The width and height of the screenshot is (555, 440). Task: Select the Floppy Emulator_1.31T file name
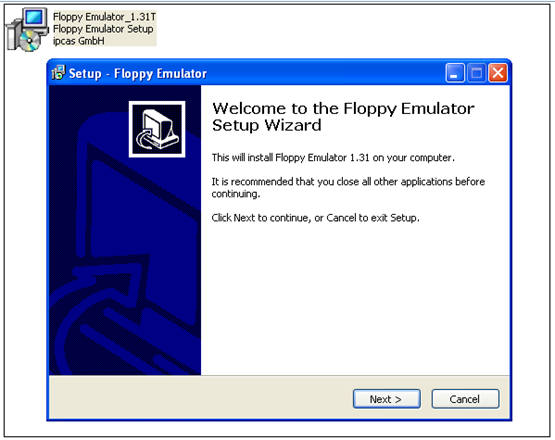pos(104,17)
